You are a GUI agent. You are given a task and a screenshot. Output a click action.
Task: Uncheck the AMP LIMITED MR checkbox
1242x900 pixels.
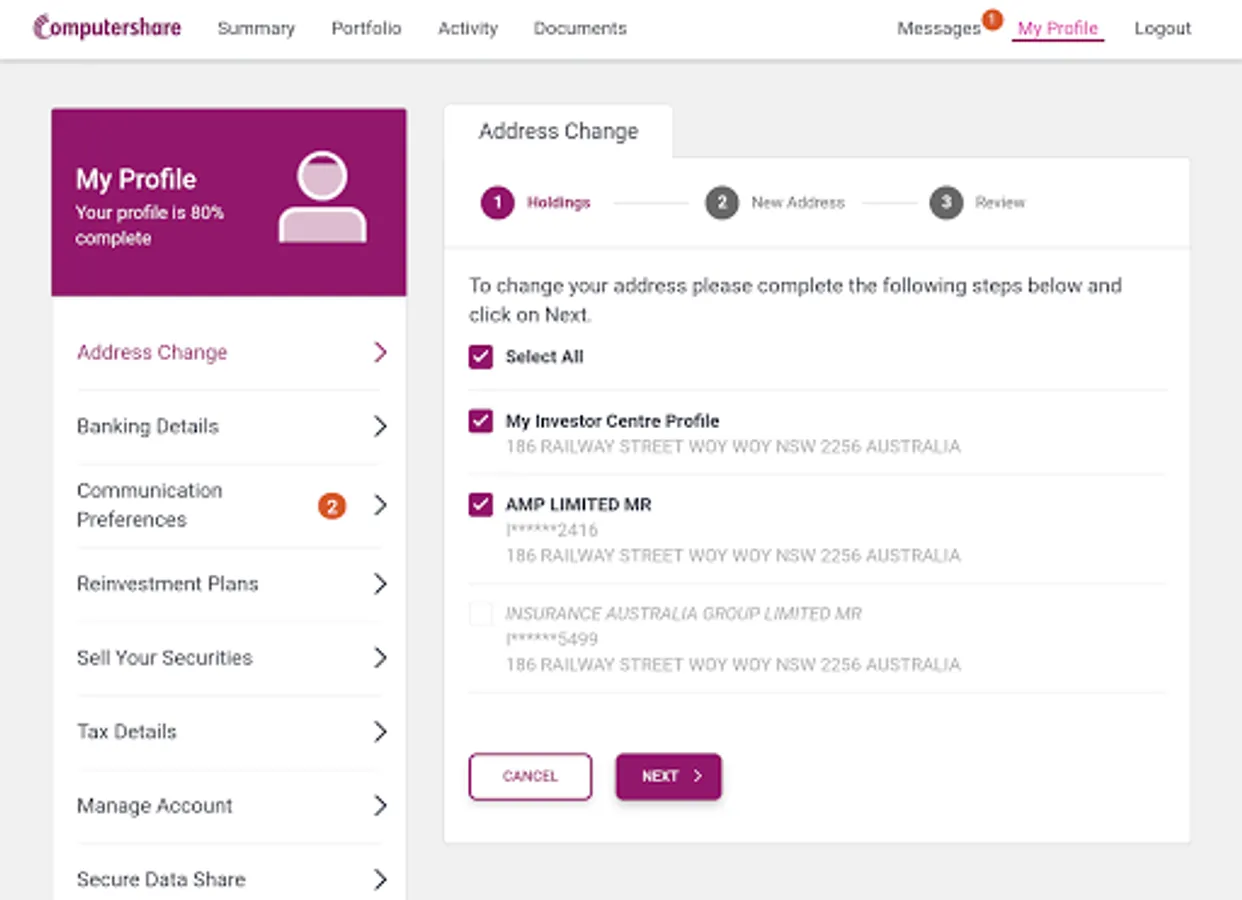pos(481,504)
